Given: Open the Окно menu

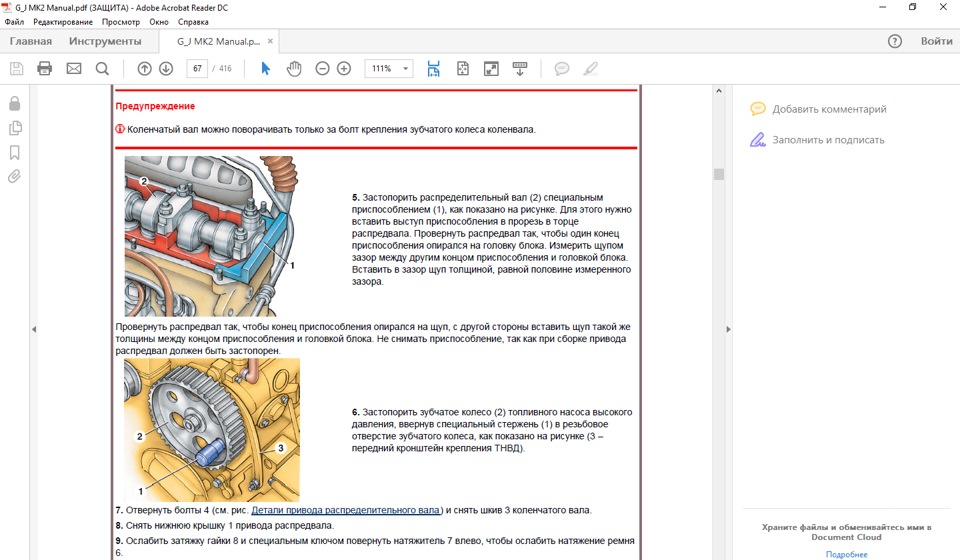Looking at the screenshot, I should pos(159,21).
